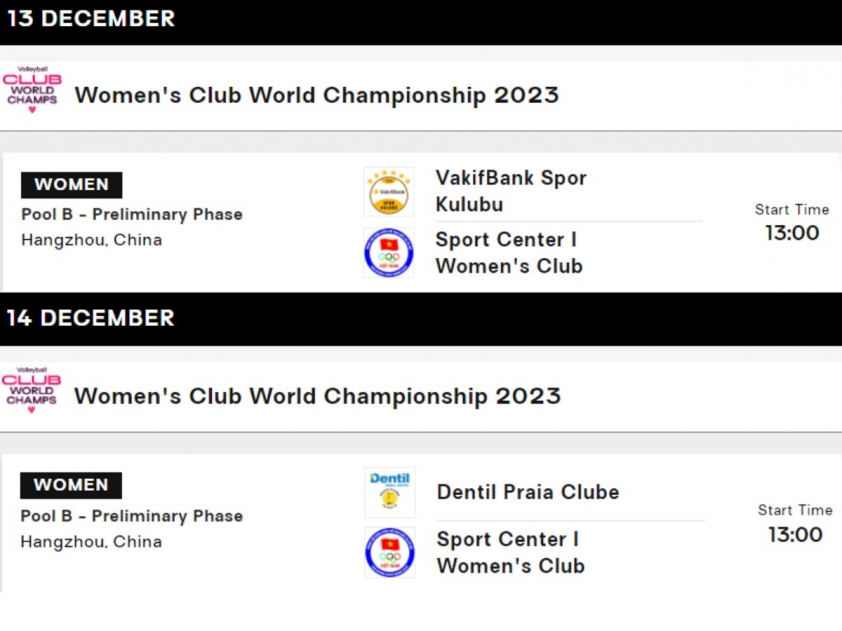Open the VakifBank Spor Kulubu team crest

pyautogui.click(x=389, y=192)
